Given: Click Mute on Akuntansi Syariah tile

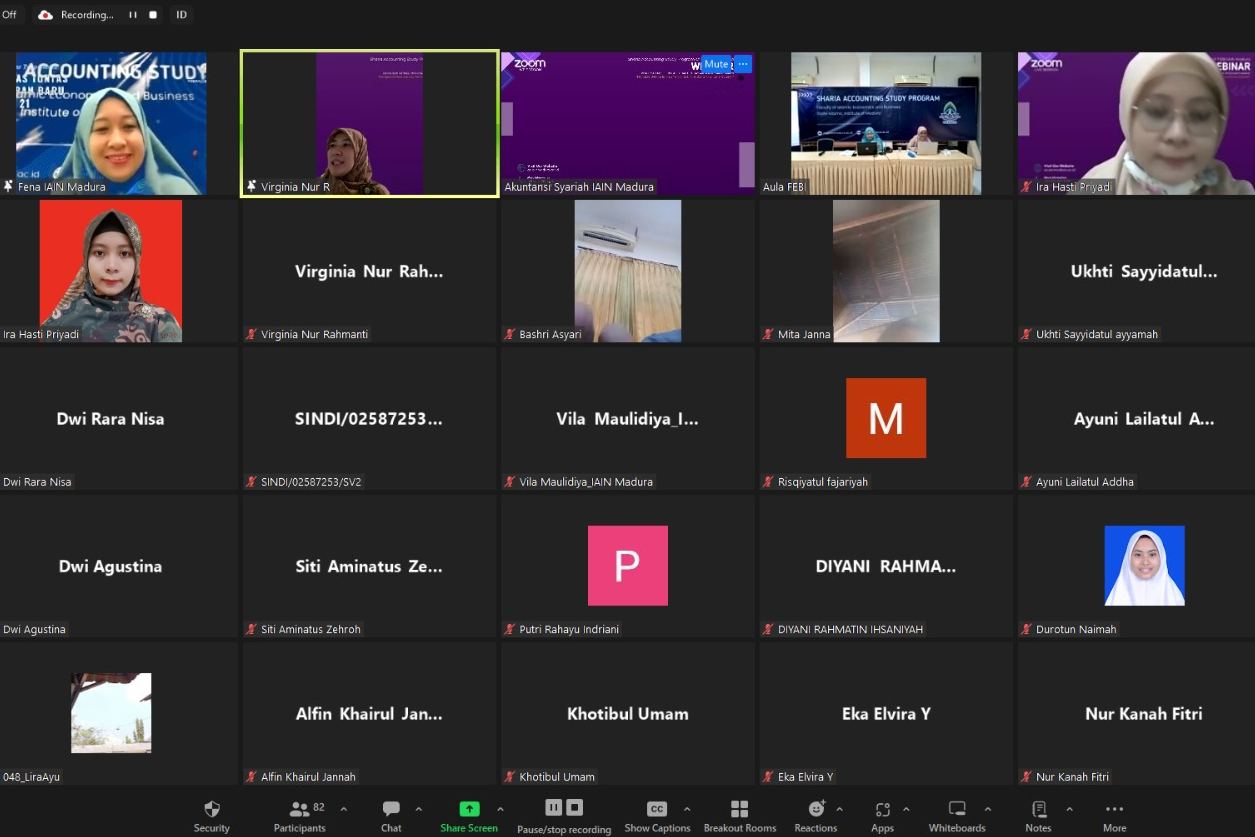Looking at the screenshot, I should pyautogui.click(x=715, y=64).
